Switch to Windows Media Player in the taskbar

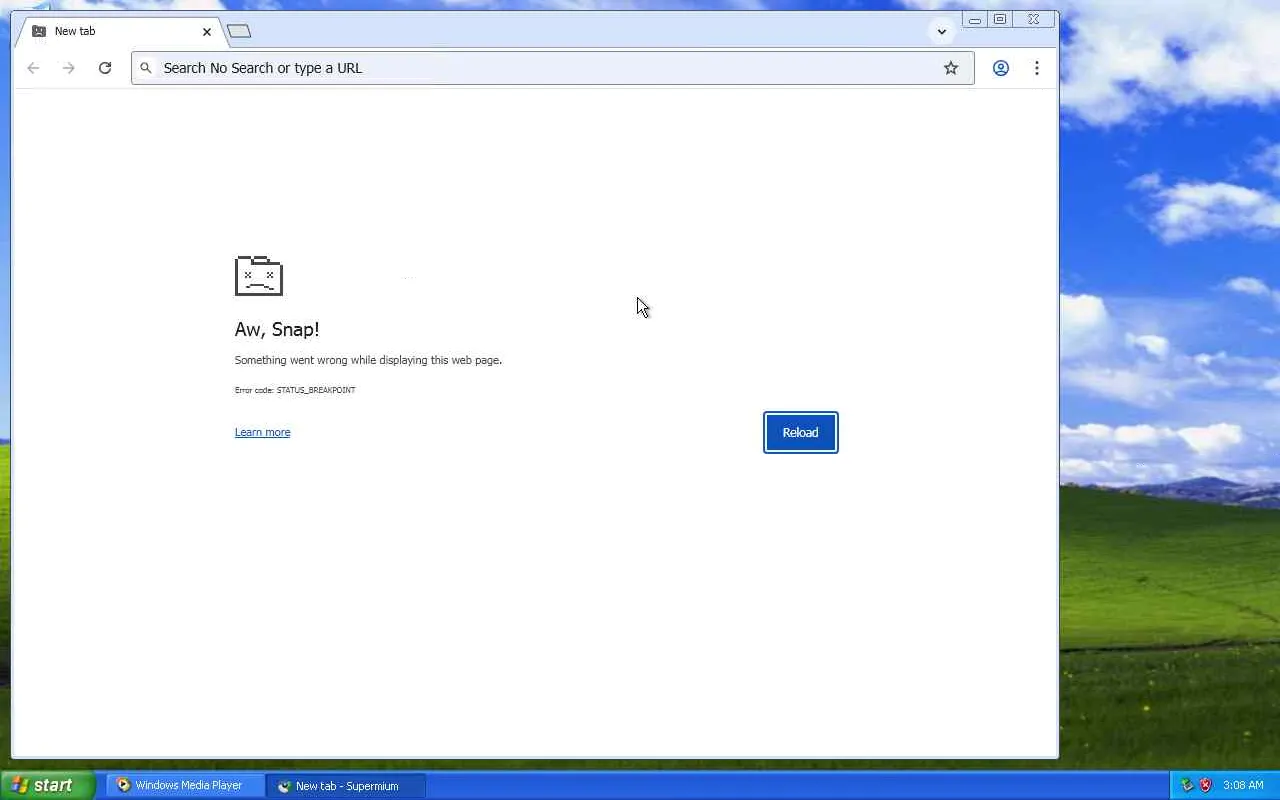(186, 786)
